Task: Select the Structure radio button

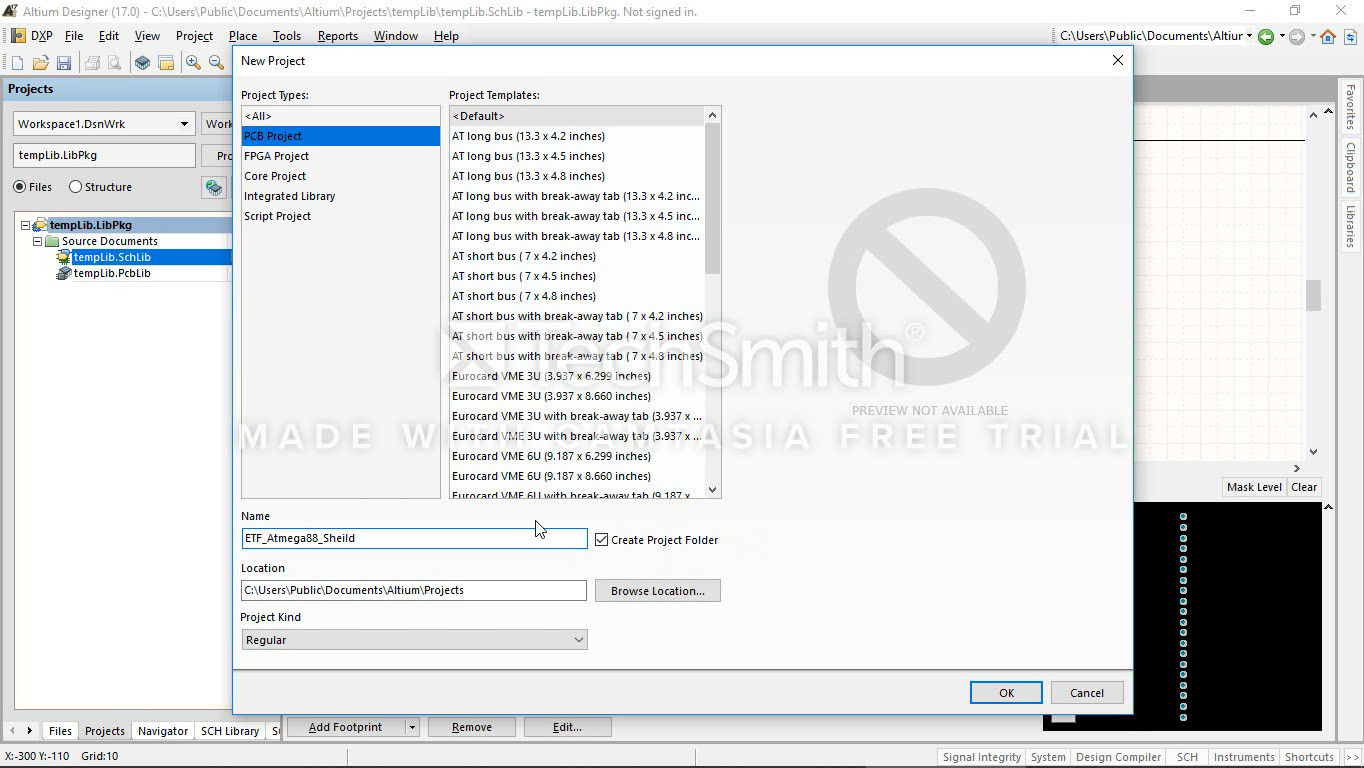Action: (x=75, y=187)
